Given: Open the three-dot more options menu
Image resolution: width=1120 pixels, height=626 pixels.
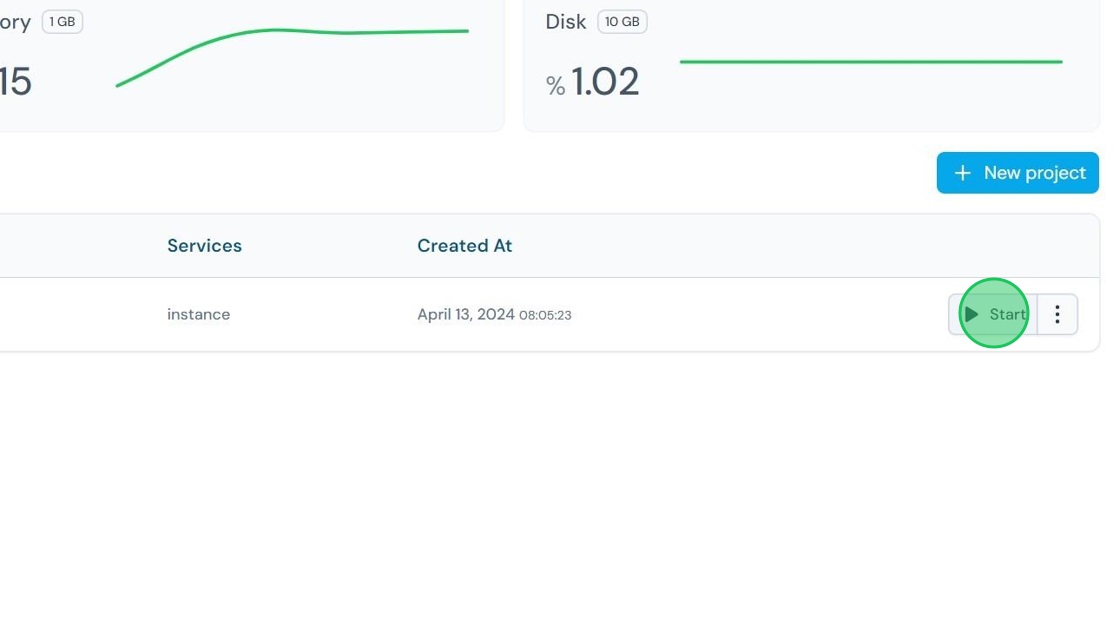Looking at the screenshot, I should click(1057, 314).
